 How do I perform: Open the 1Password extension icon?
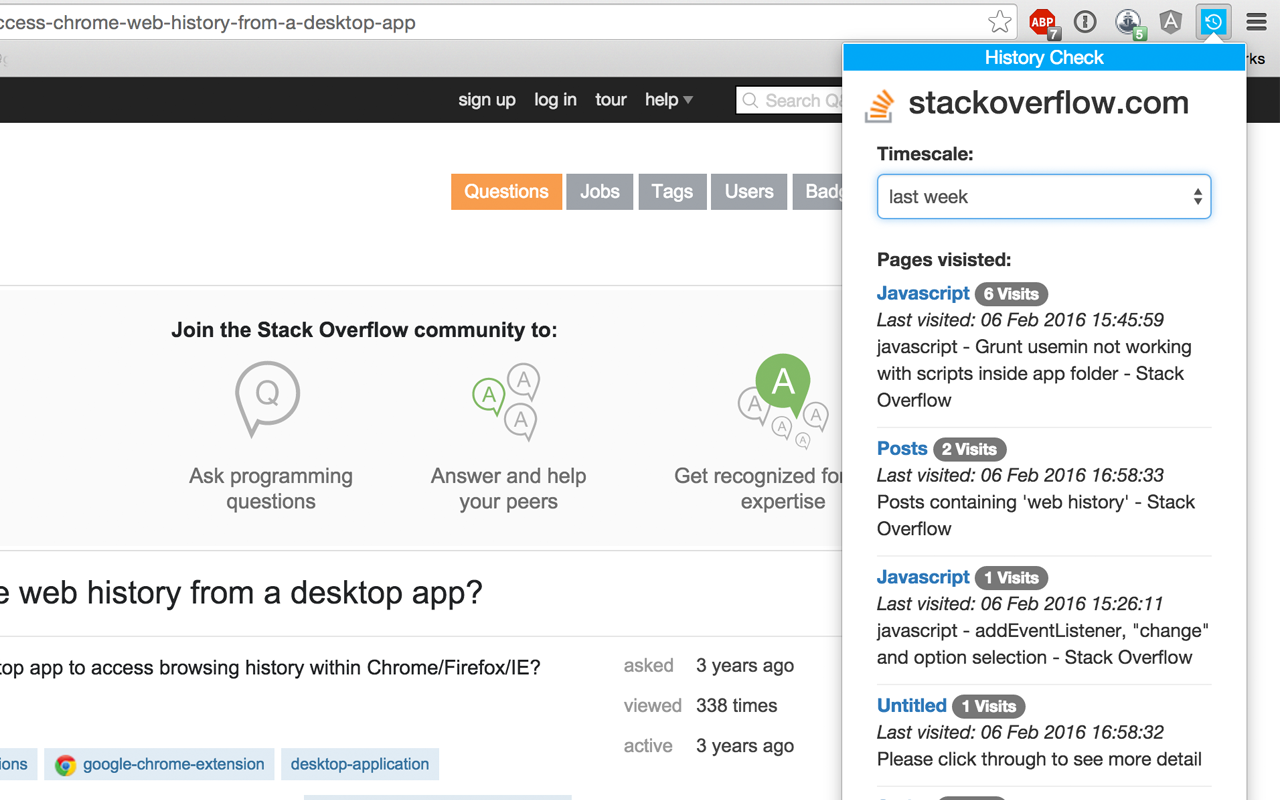point(1085,22)
